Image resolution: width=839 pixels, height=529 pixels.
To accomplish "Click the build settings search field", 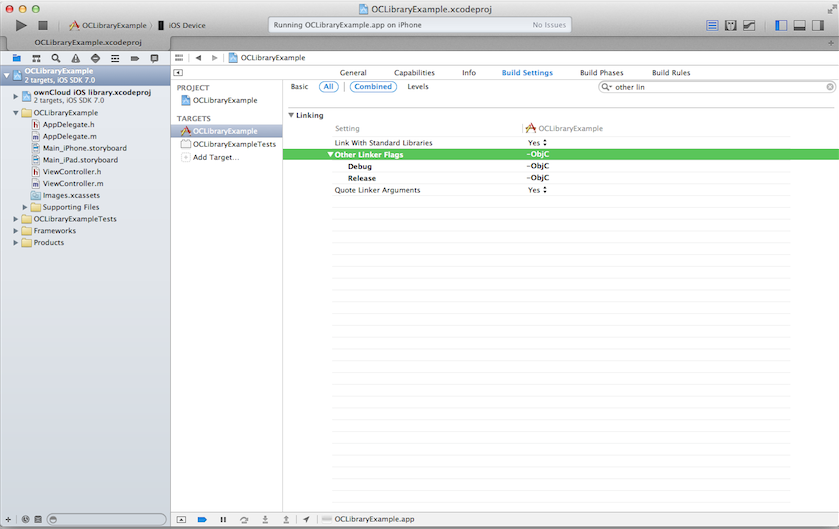I will click(717, 87).
